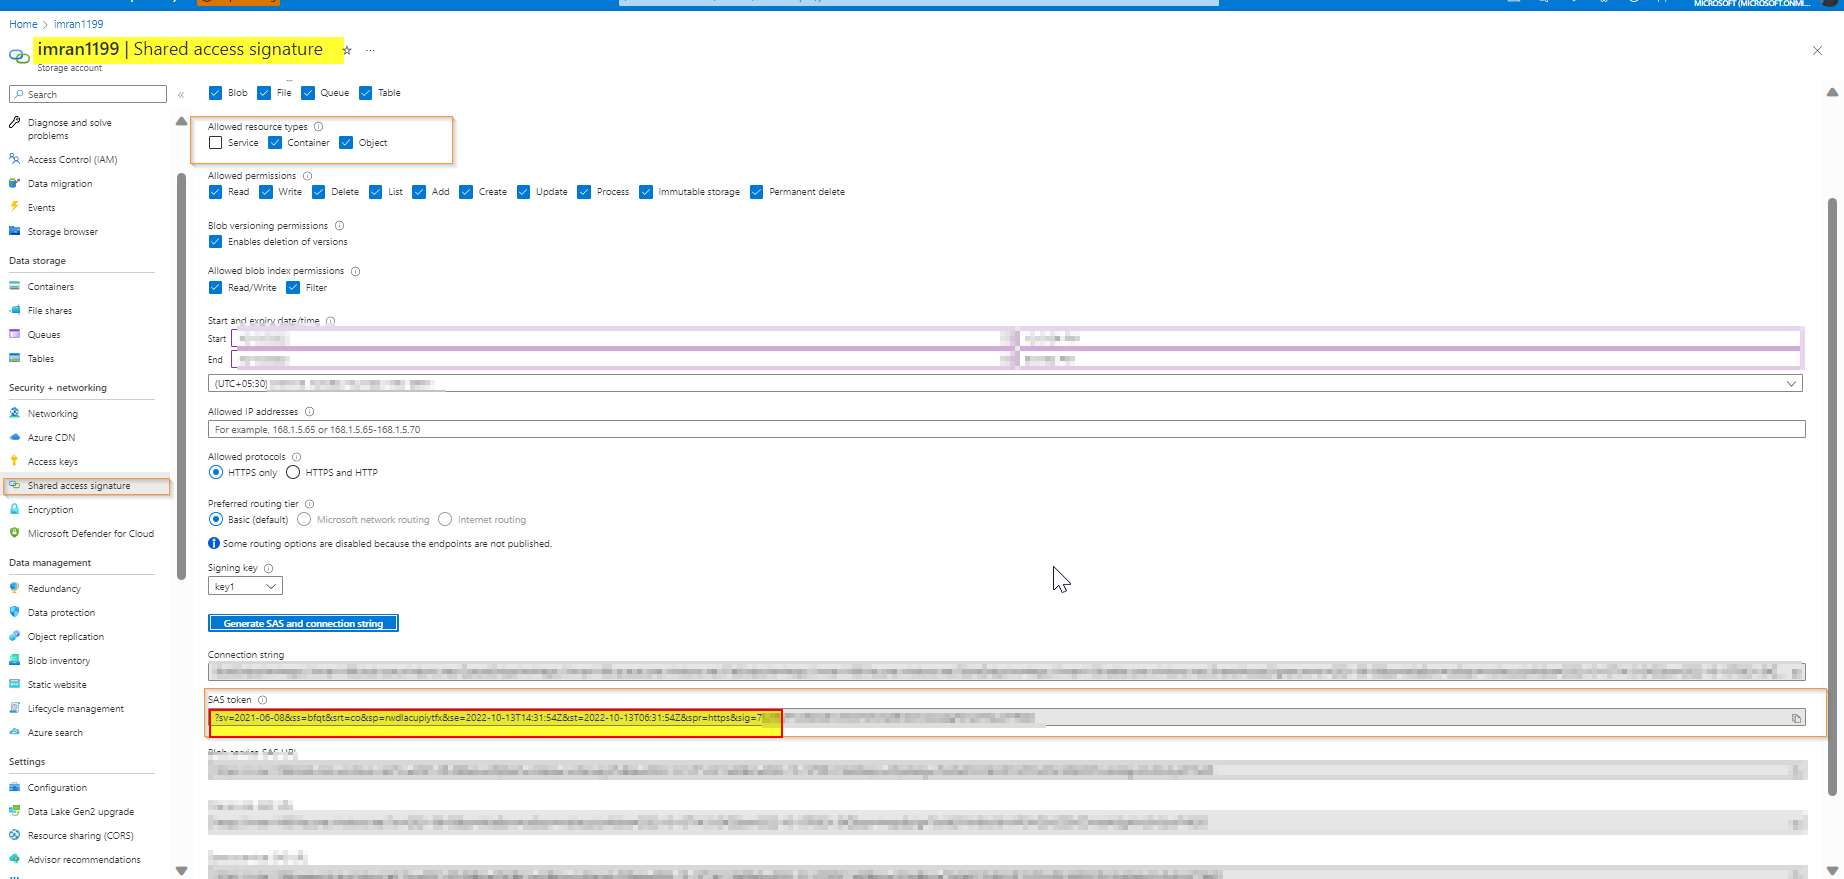This screenshot has width=1844, height=879.
Task: Click the Object replication icon
Action: (x=14, y=636)
